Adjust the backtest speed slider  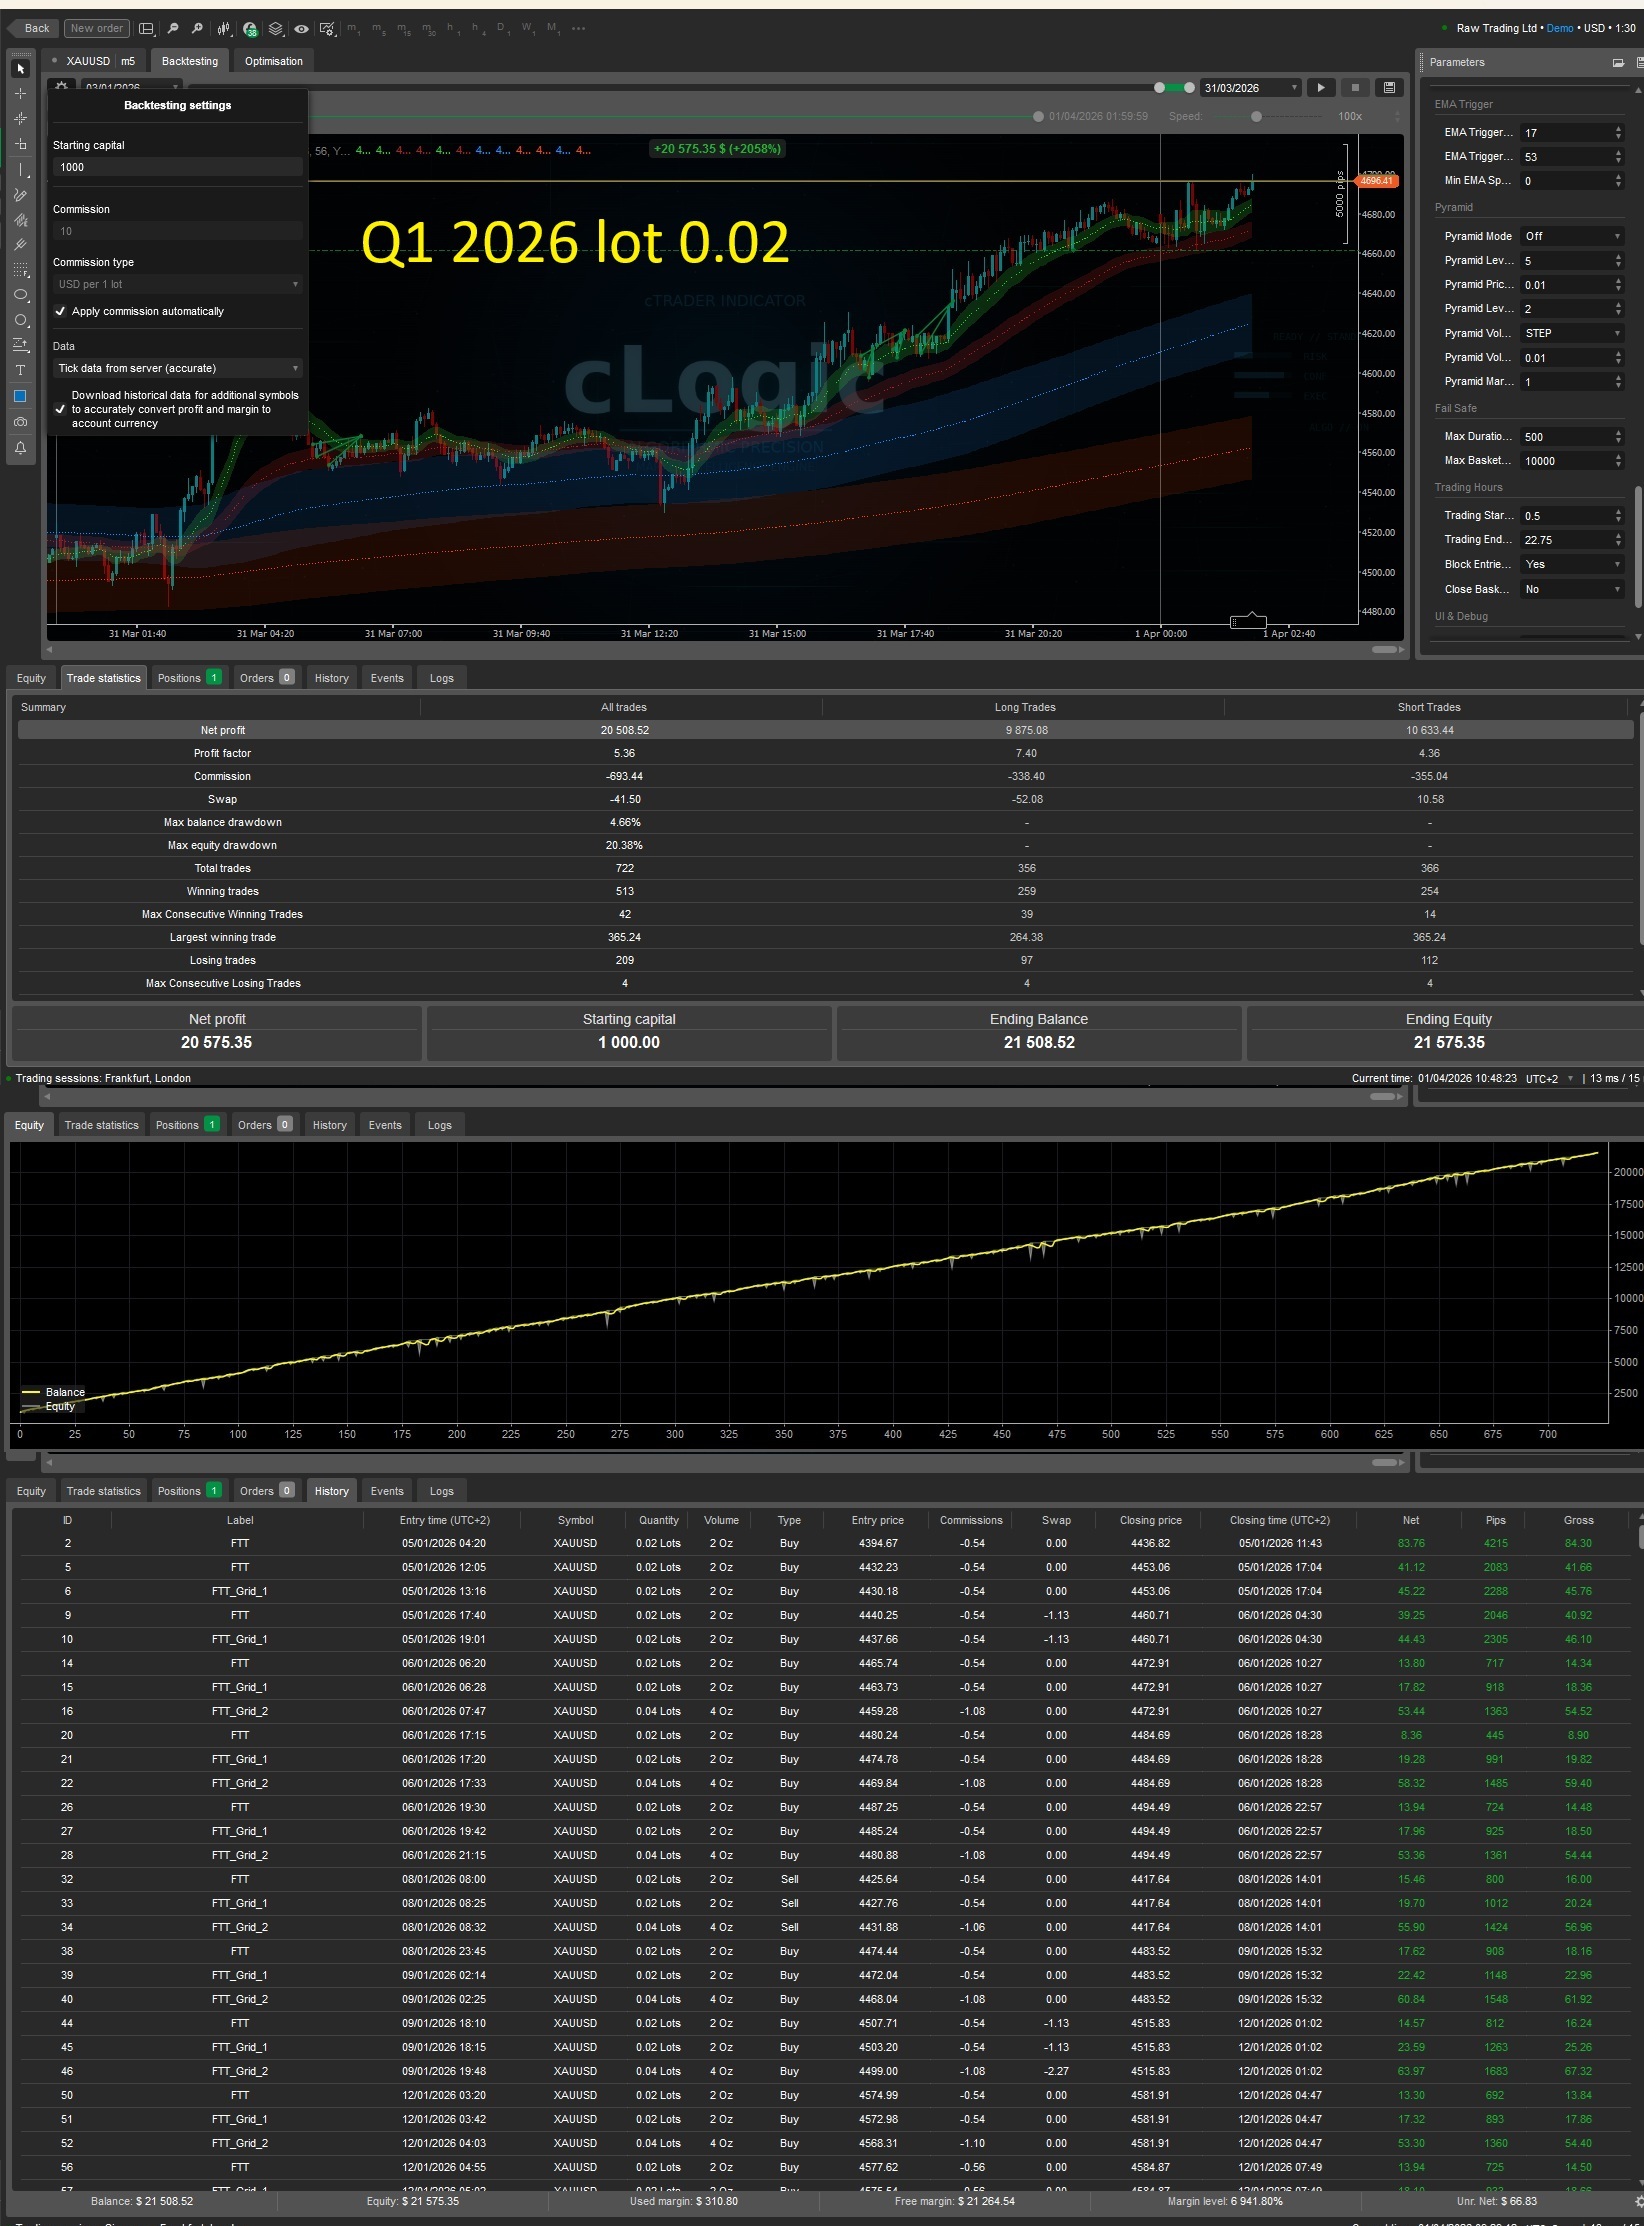[1255, 117]
